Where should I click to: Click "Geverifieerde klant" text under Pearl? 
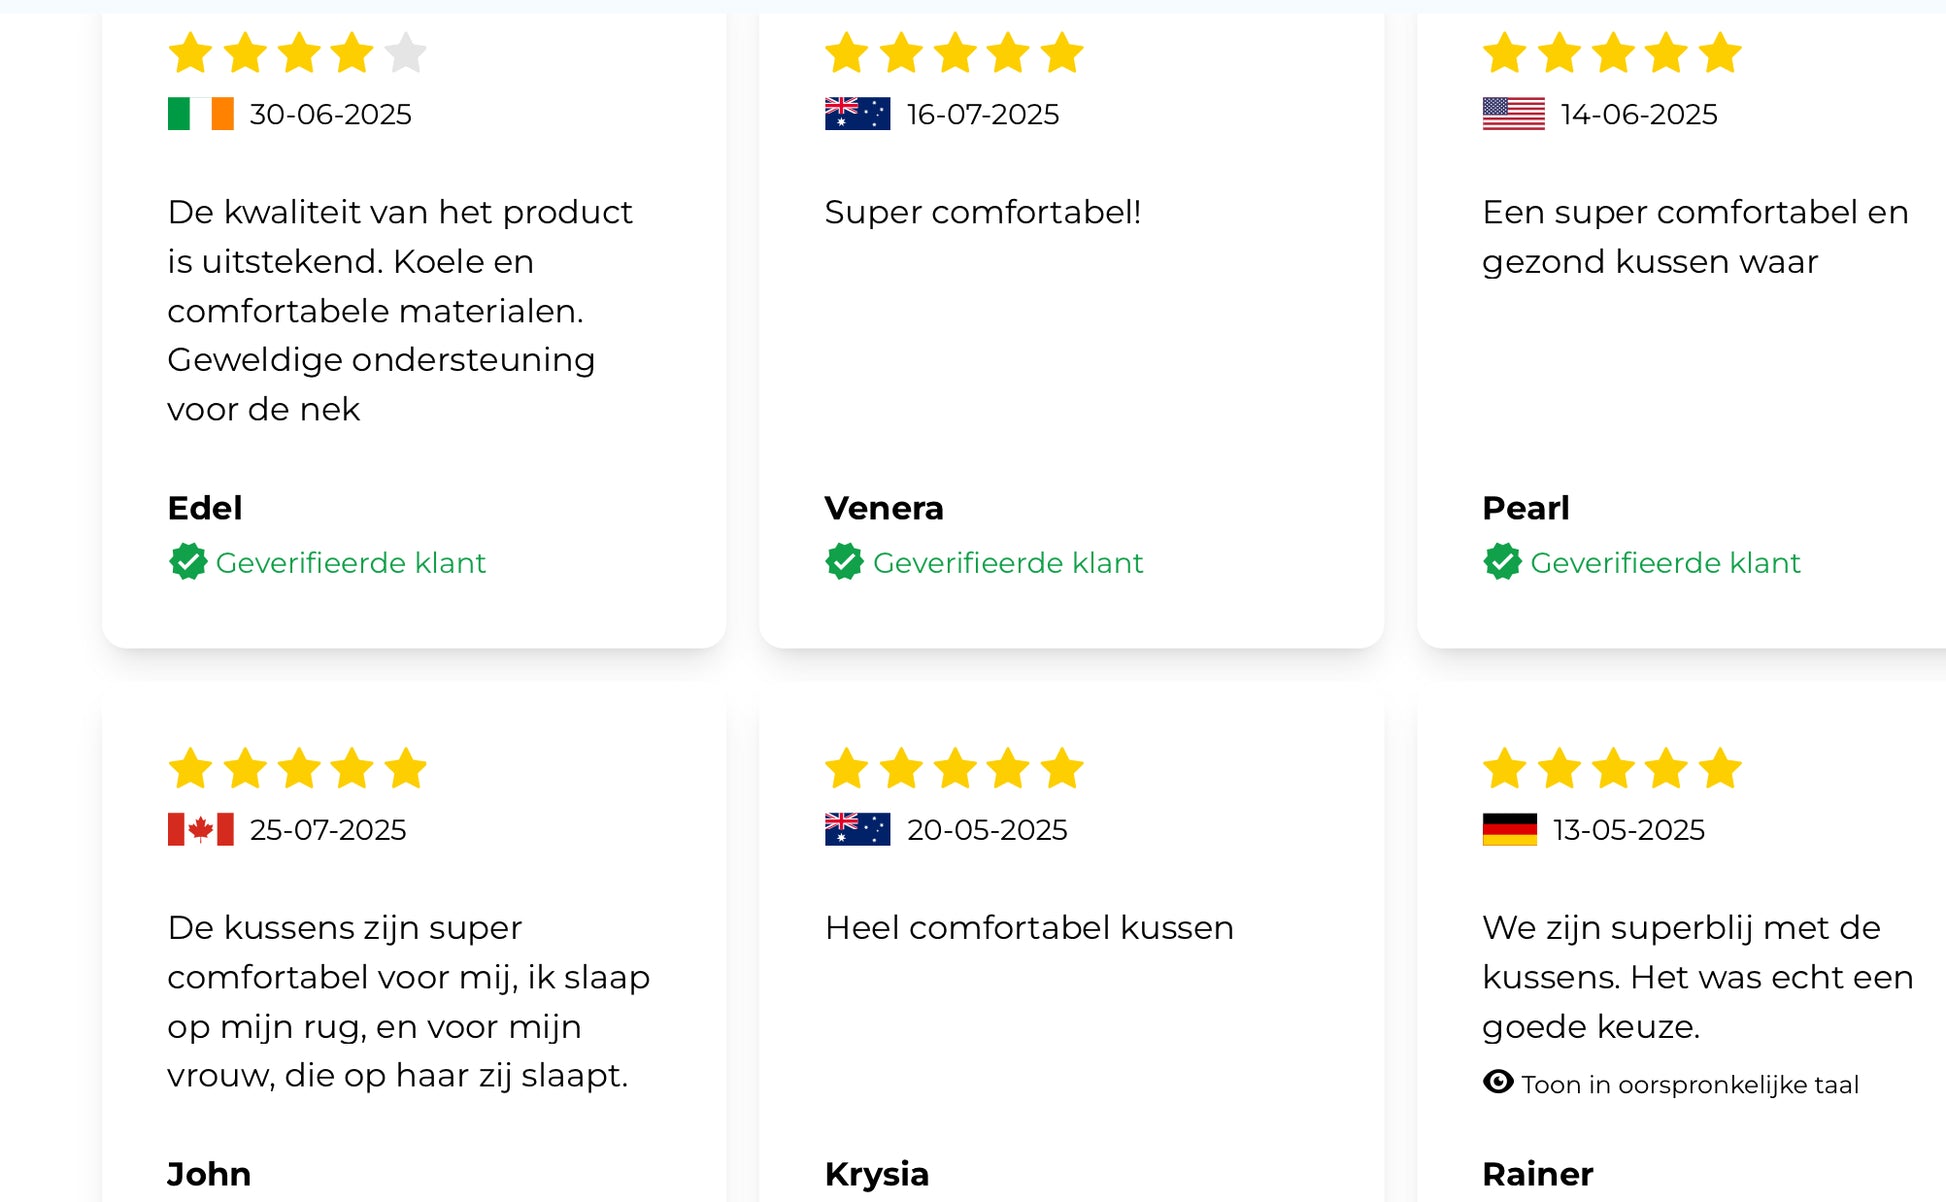(1665, 563)
